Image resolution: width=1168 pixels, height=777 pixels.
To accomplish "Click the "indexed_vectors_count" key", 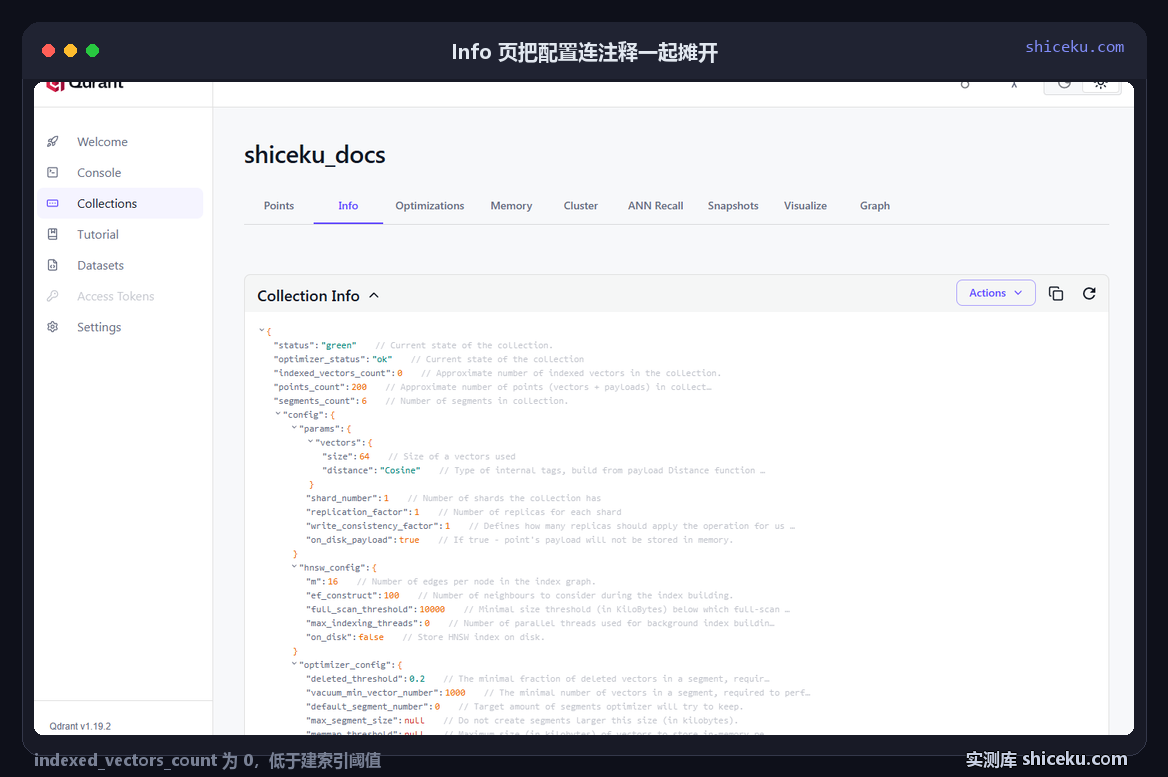I will pyautogui.click(x=332, y=372).
